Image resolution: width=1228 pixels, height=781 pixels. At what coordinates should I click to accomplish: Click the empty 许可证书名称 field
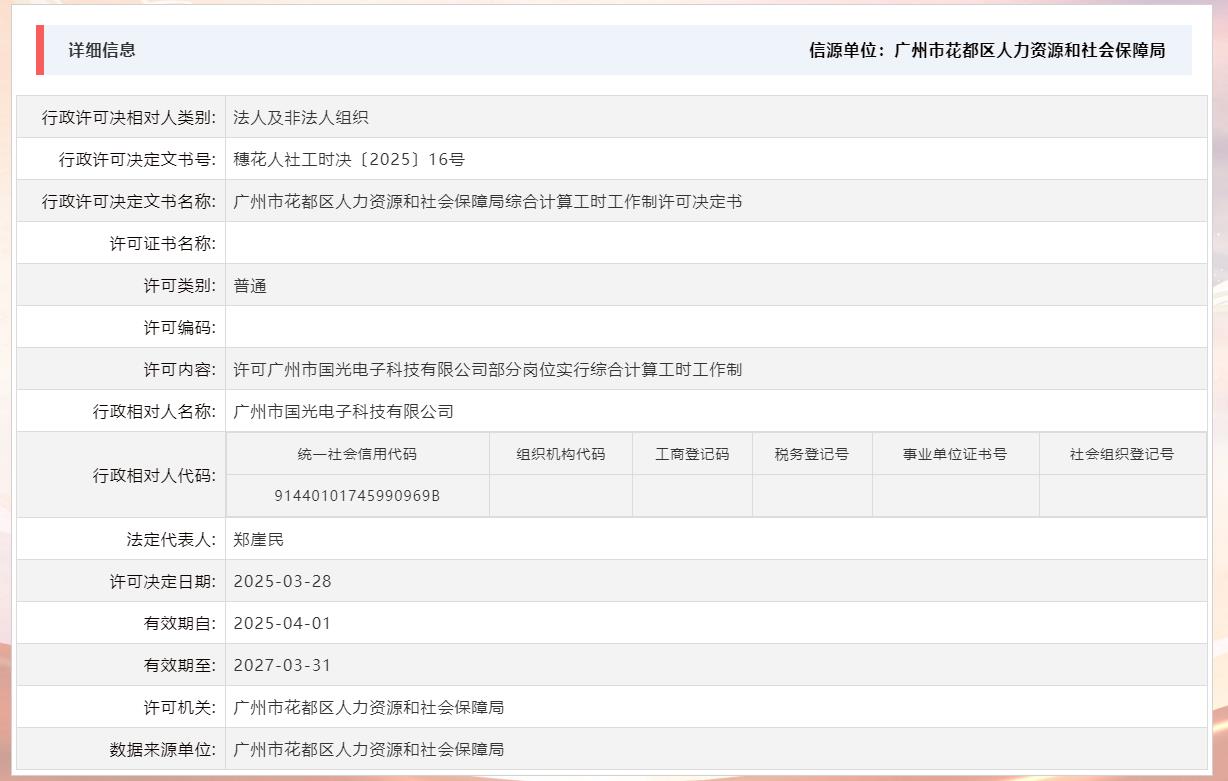tap(400, 243)
